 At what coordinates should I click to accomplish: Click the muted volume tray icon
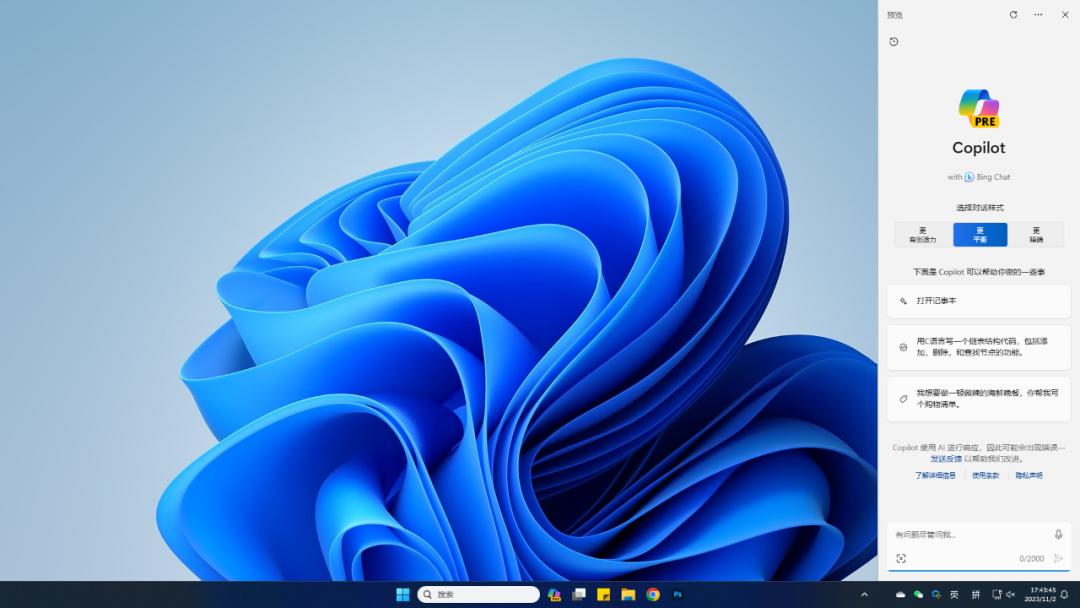coord(1010,594)
